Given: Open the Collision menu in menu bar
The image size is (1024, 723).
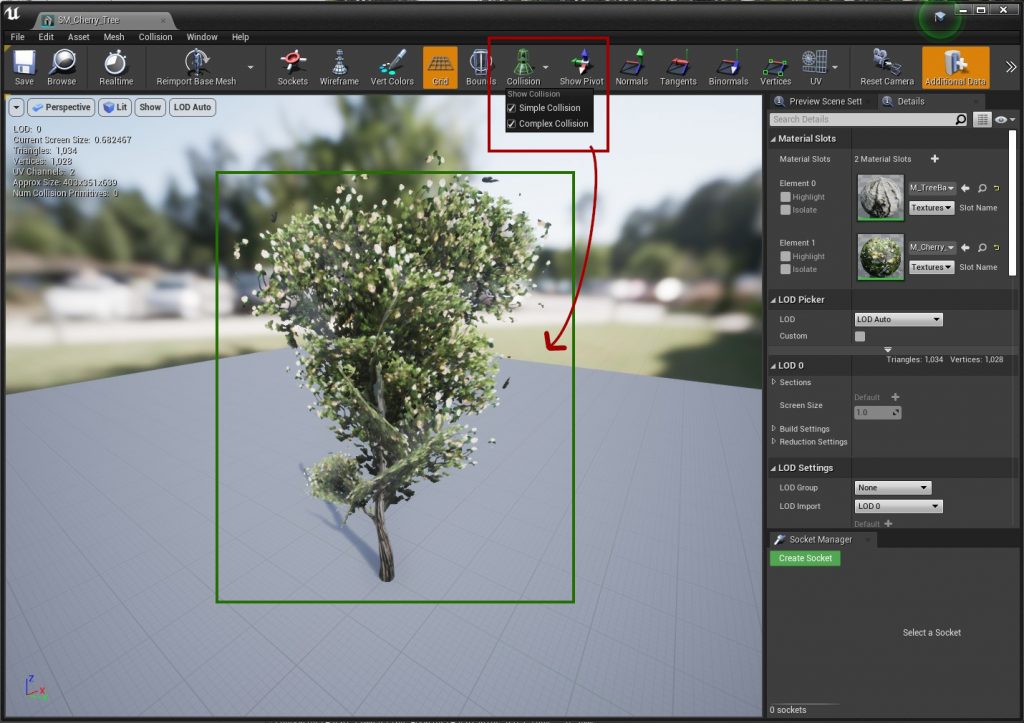Looking at the screenshot, I should [x=155, y=37].
